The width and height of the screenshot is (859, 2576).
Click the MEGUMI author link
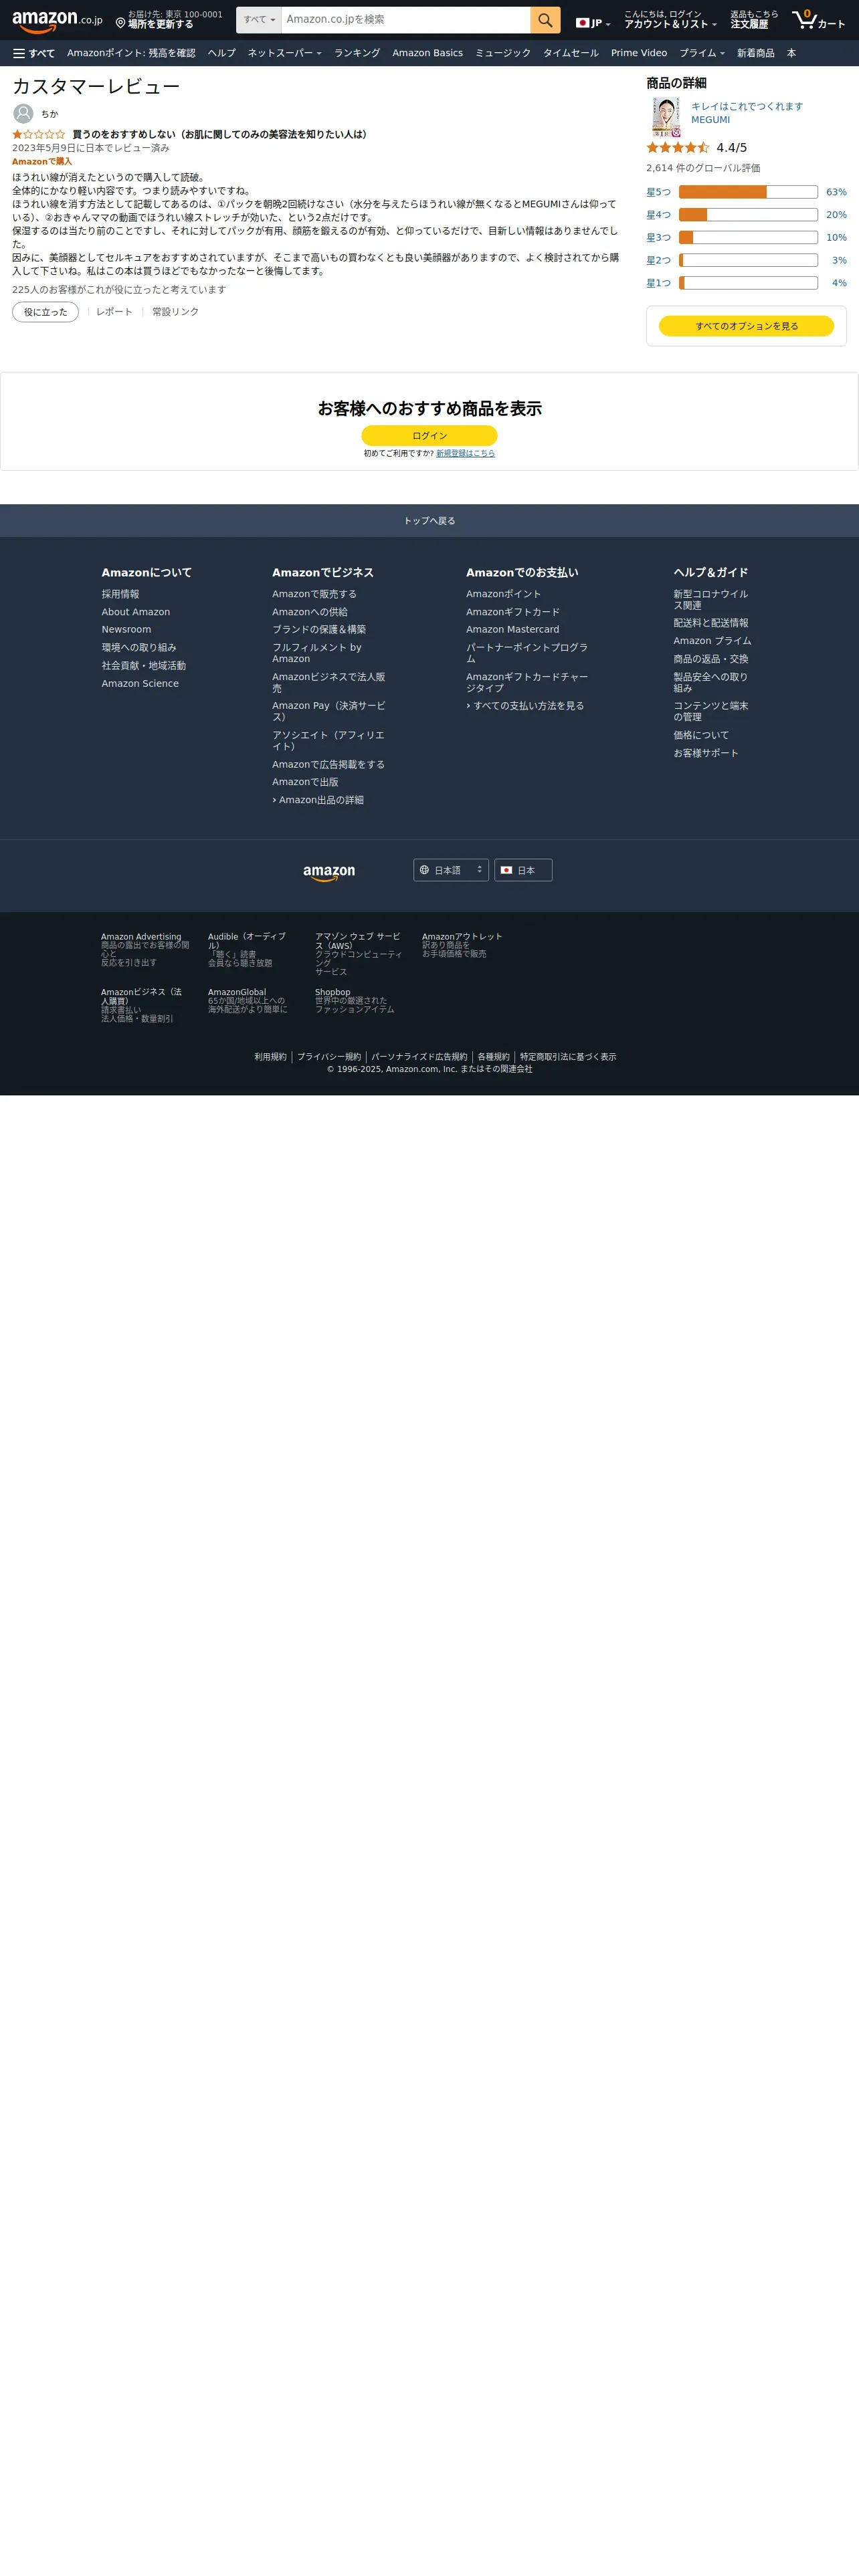coord(710,120)
